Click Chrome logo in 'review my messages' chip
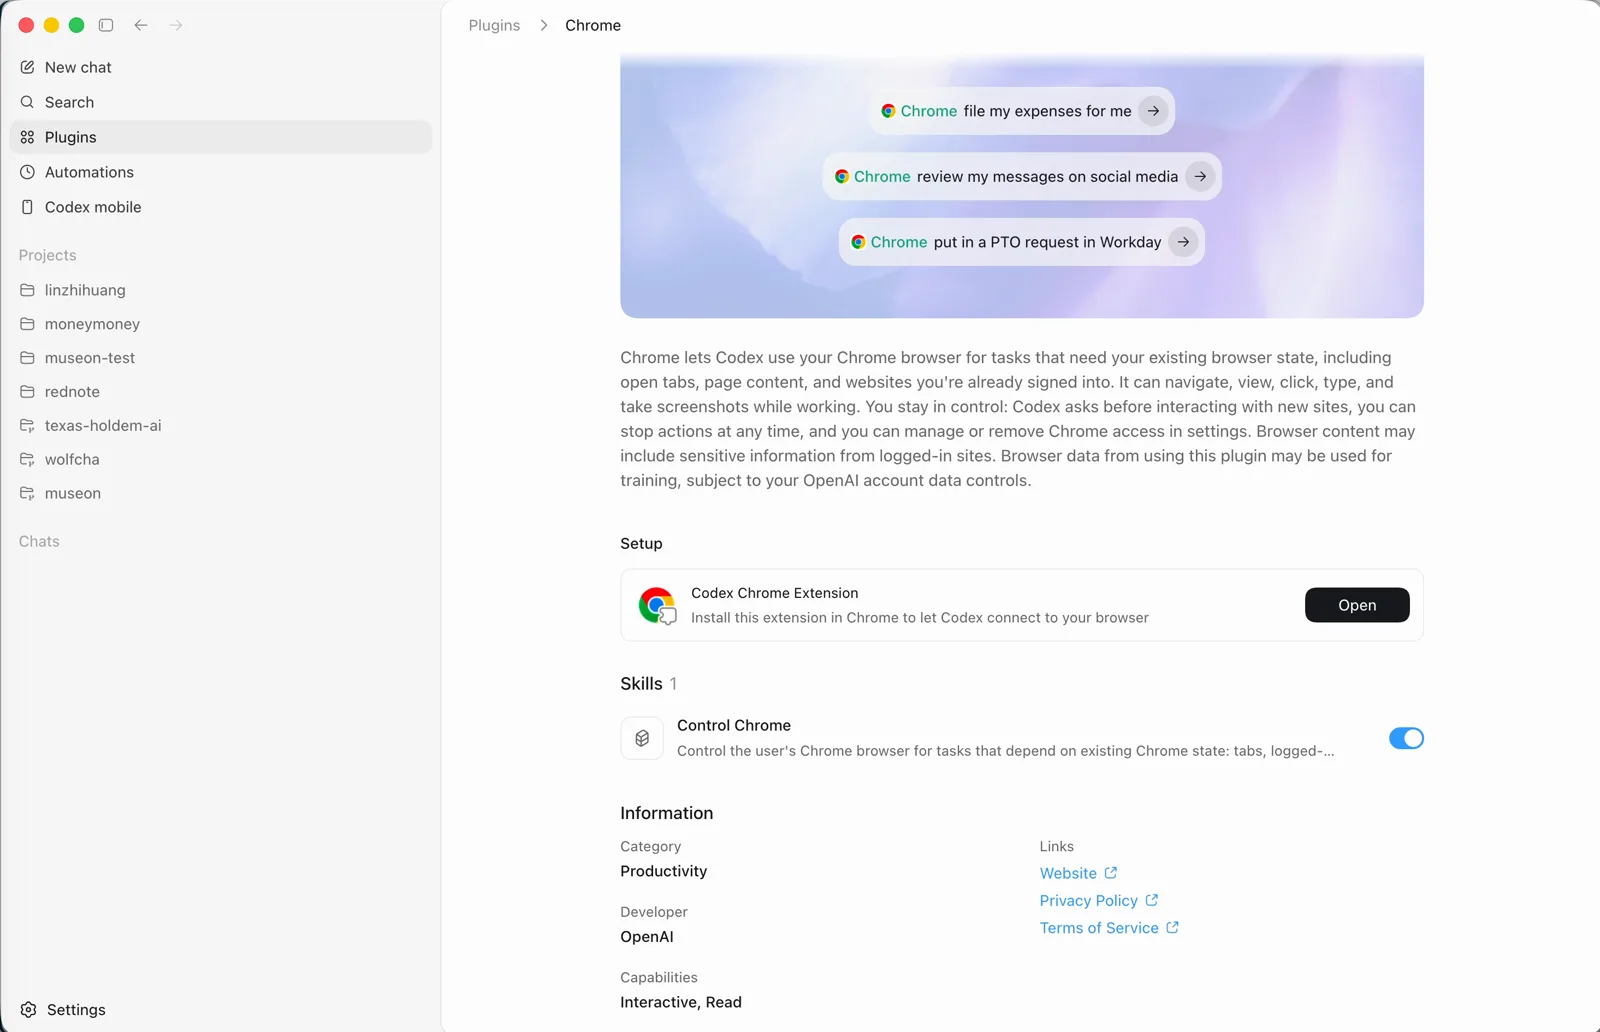Screen dimensions: 1600x1032 click(x=842, y=176)
